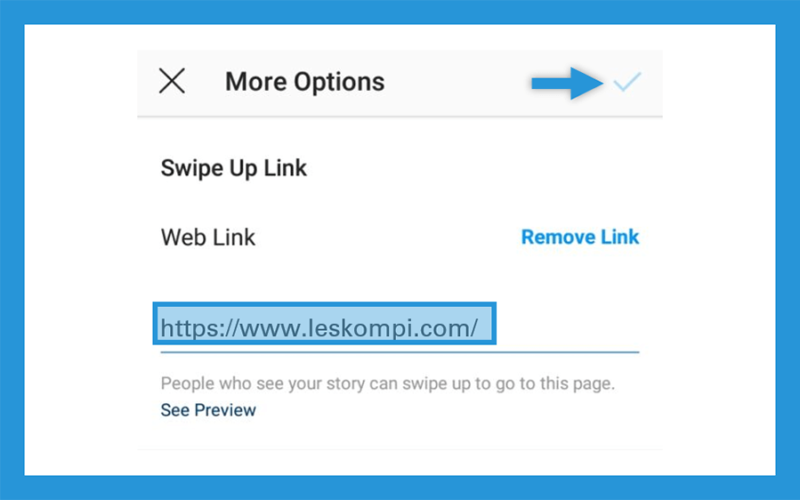The height and width of the screenshot is (500, 800).
Task: Click empty space right of the URL
Action: tap(567, 327)
